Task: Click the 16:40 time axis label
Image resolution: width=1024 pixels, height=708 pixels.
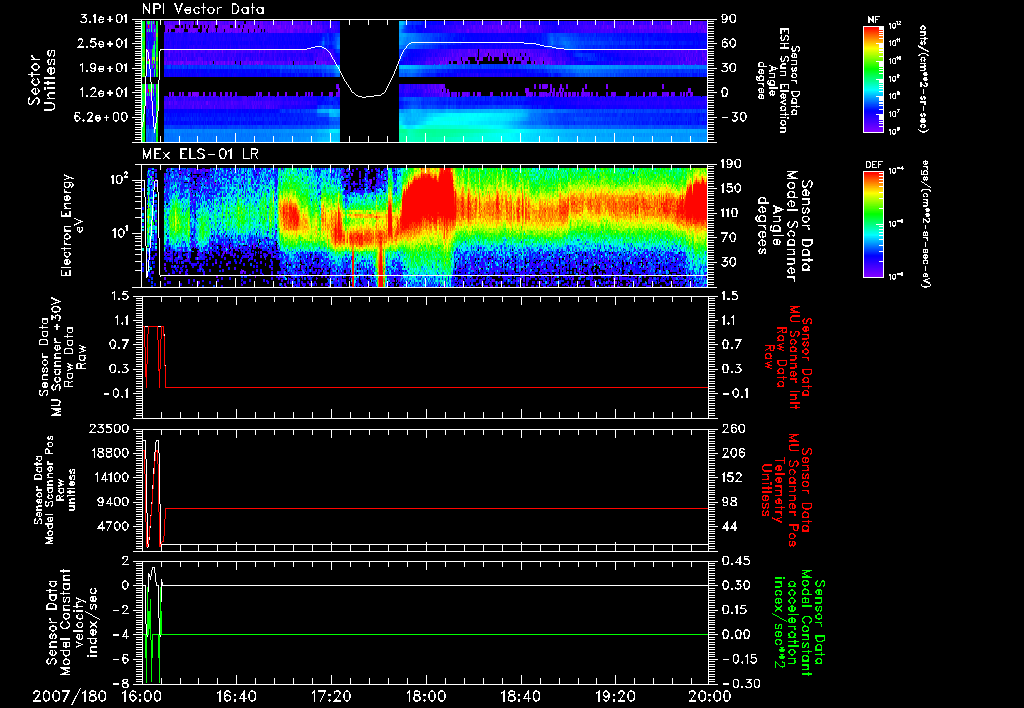Action: click(x=236, y=697)
